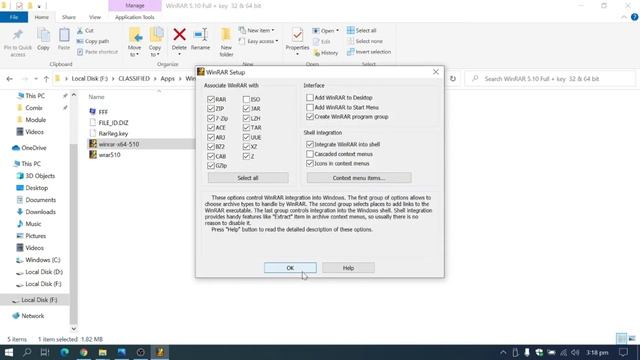Click the Search WinRAR 5.10 Full field
The height and width of the screenshot is (360, 640).
tap(550, 79)
